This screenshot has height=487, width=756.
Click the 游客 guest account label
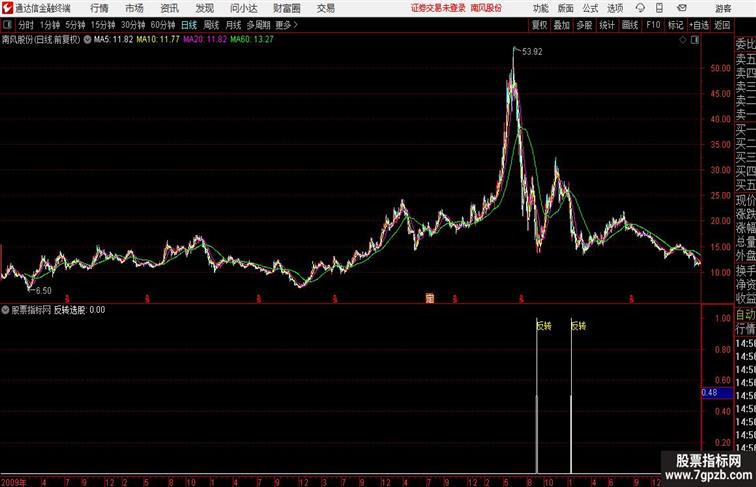click(x=723, y=8)
